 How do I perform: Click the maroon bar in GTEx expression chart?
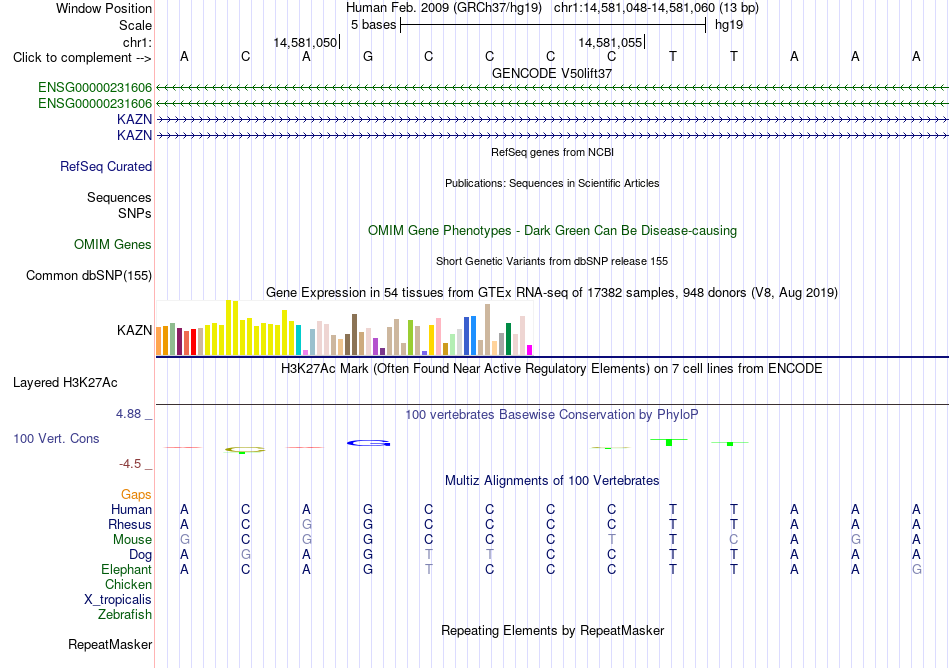[x=179, y=342]
